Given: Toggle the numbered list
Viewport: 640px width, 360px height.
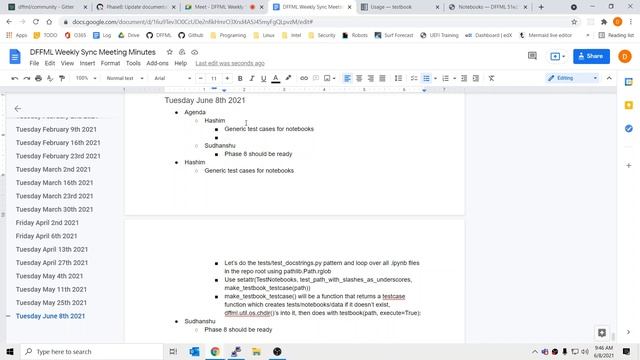Looking at the screenshot, I should point(446,78).
